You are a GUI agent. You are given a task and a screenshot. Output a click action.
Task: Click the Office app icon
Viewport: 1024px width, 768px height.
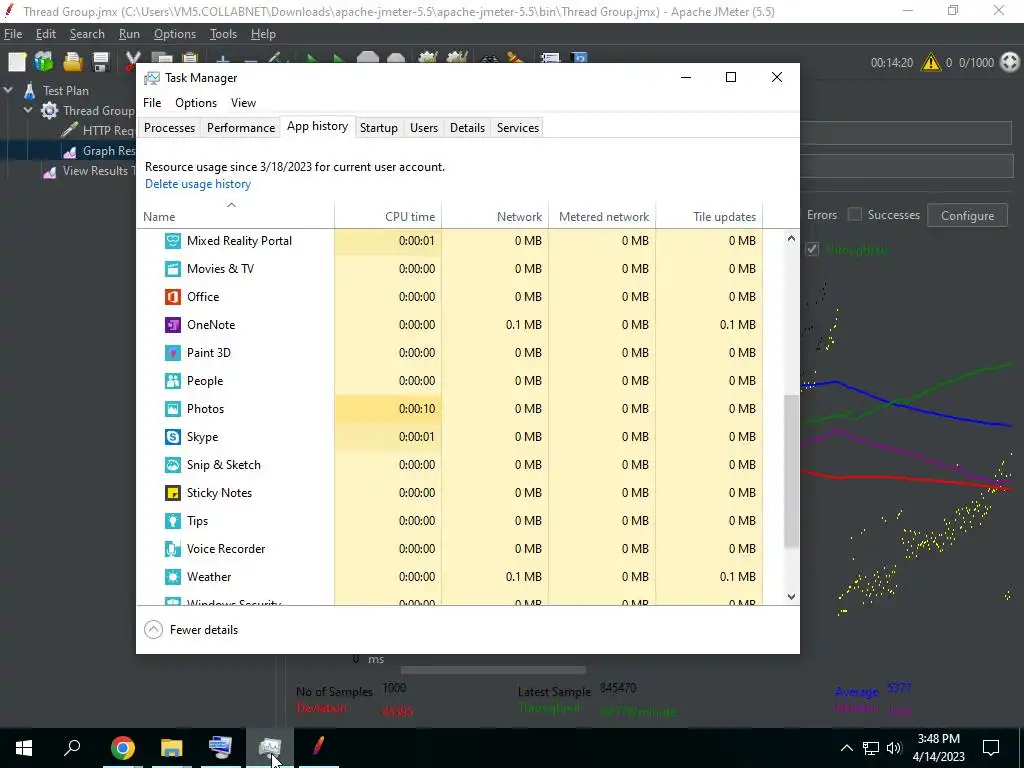tap(172, 296)
